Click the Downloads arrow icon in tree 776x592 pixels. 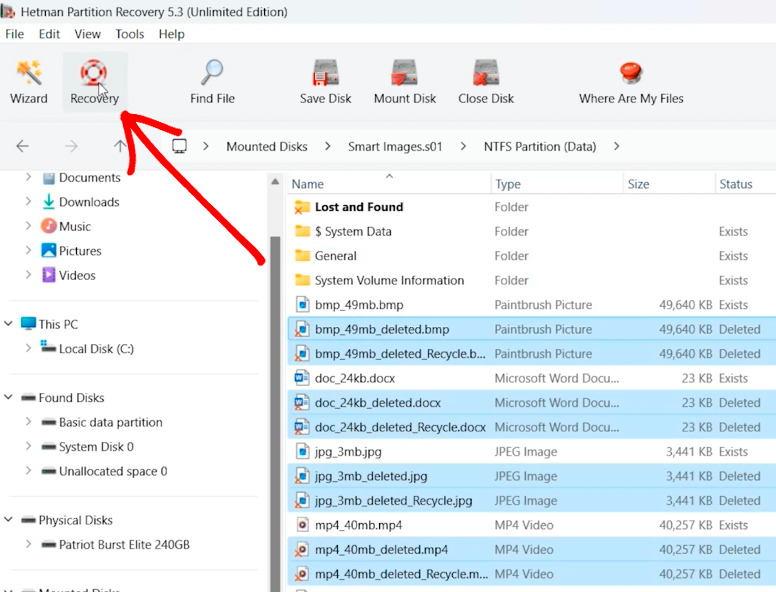click(48, 201)
